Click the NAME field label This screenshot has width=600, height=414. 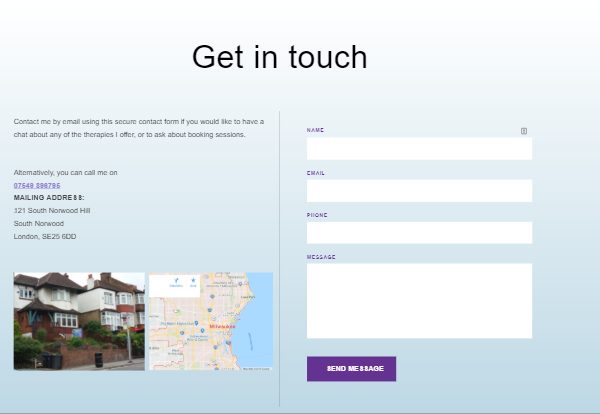coord(315,130)
